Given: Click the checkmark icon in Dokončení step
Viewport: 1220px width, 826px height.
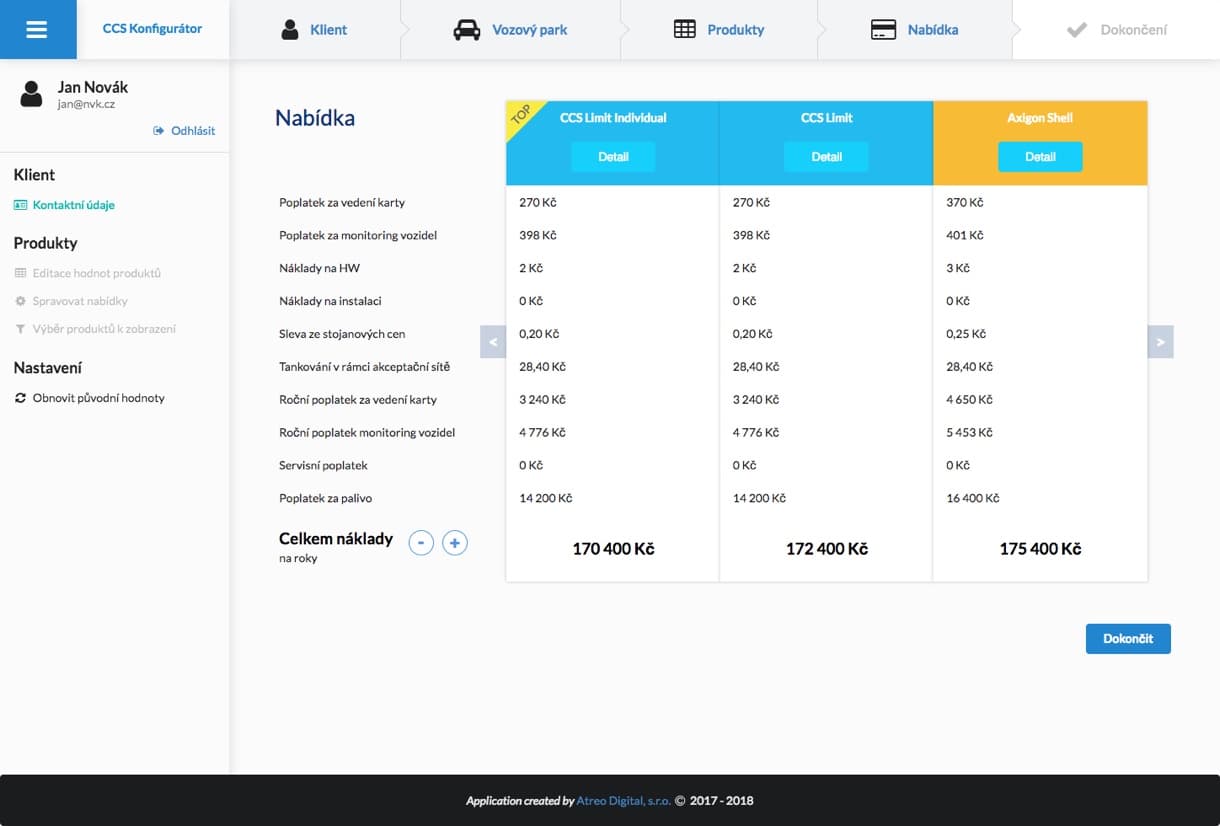Looking at the screenshot, I should (x=1077, y=30).
